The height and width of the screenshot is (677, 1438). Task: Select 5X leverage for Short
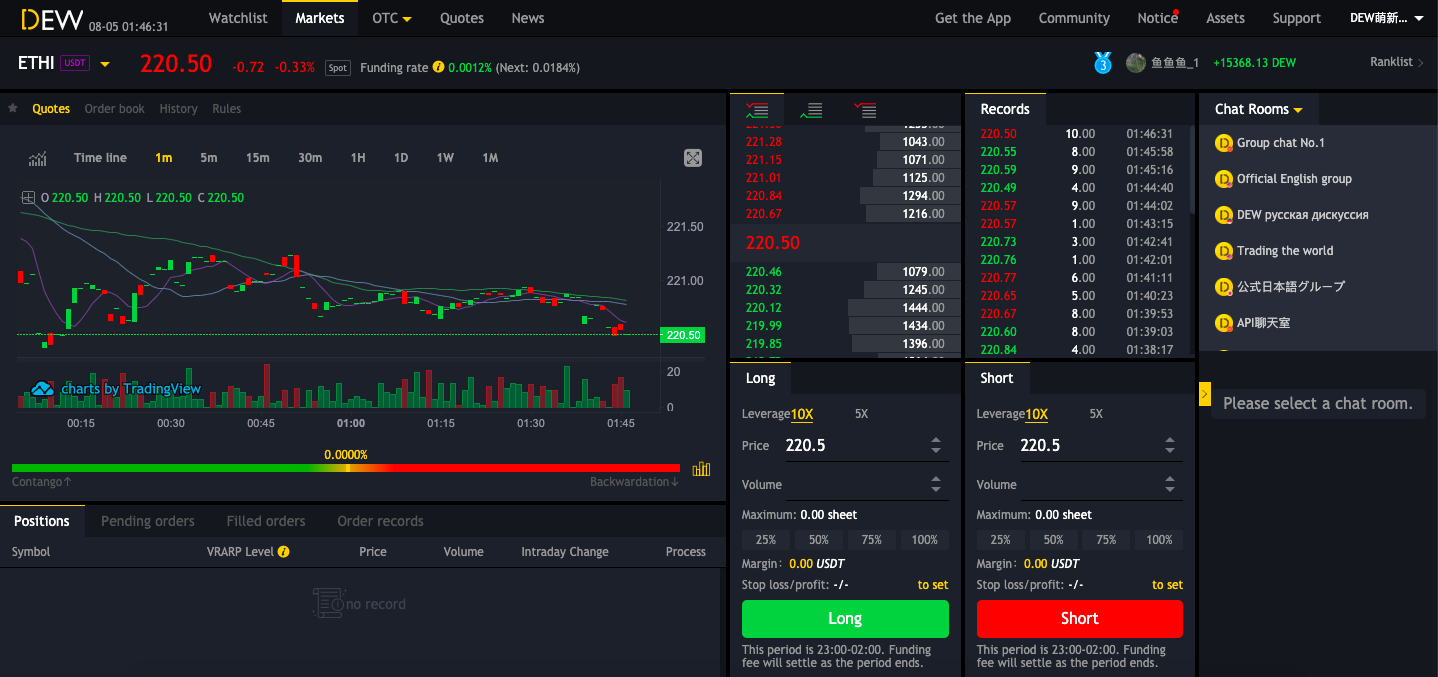coord(1096,414)
